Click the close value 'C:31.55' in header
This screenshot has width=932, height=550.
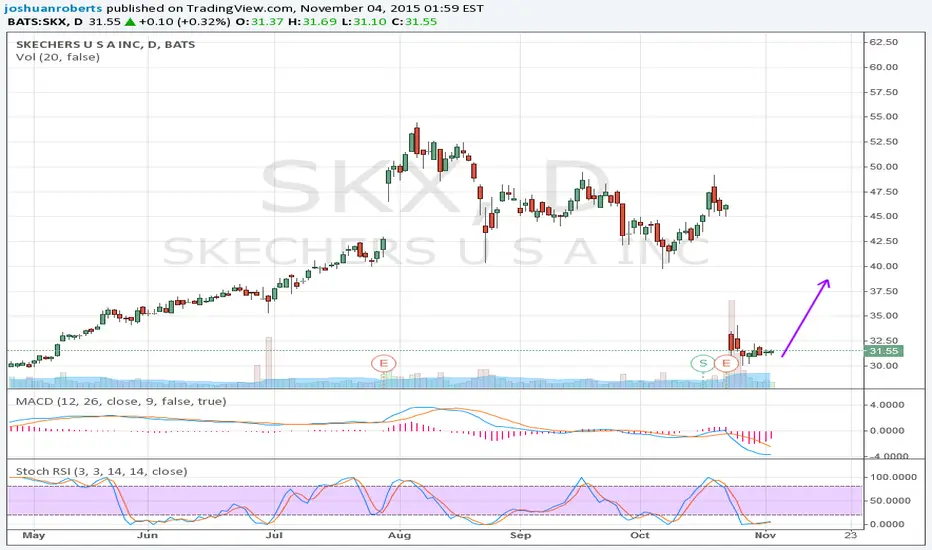click(413, 21)
